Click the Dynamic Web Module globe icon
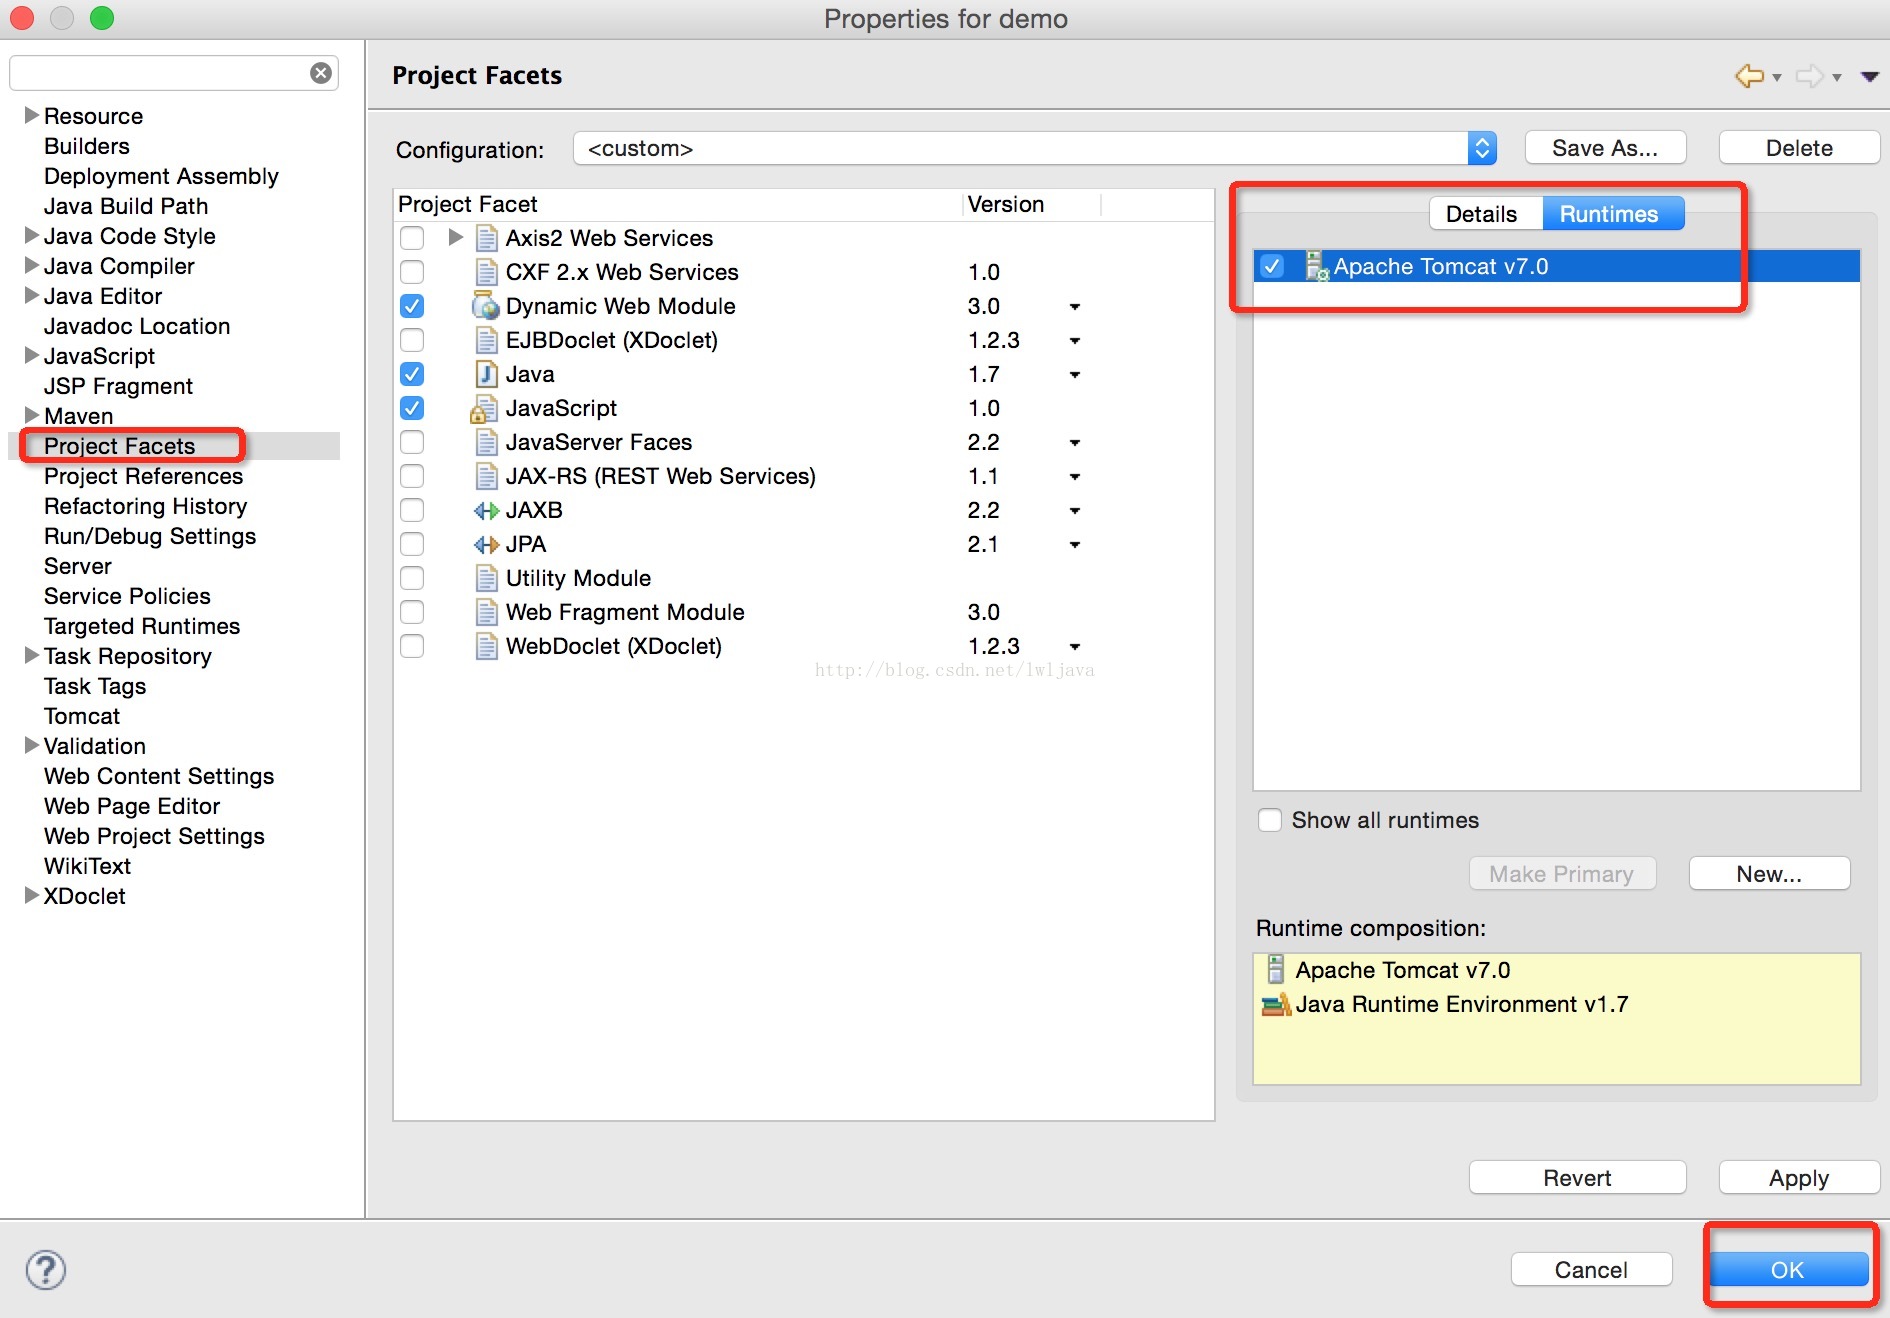Viewport: 1890px width, 1318px height. tap(485, 306)
